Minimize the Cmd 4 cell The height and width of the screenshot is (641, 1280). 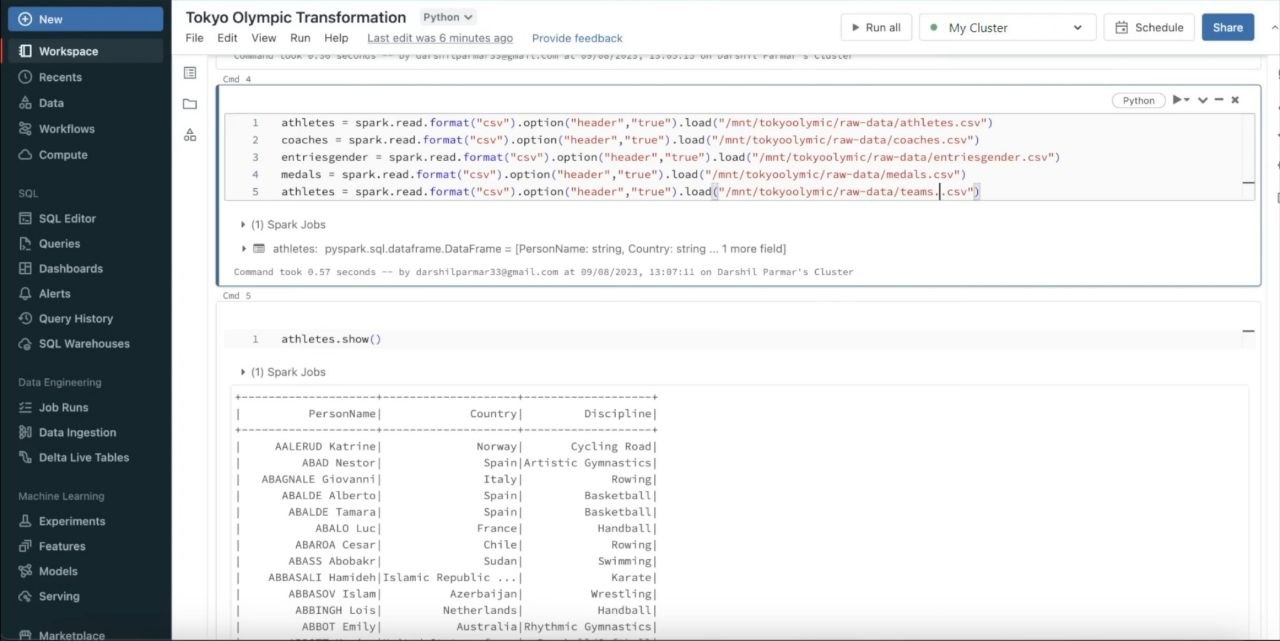(1219, 100)
